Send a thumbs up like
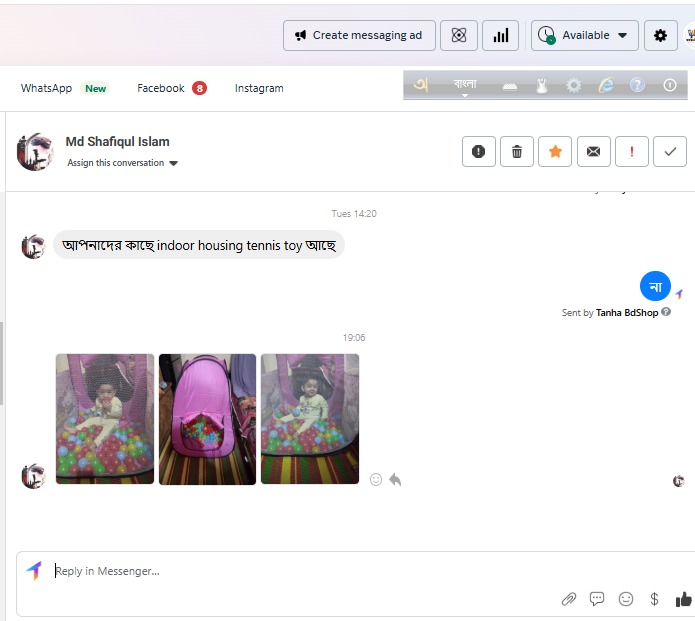Image resolution: width=695 pixels, height=621 pixels. (684, 599)
